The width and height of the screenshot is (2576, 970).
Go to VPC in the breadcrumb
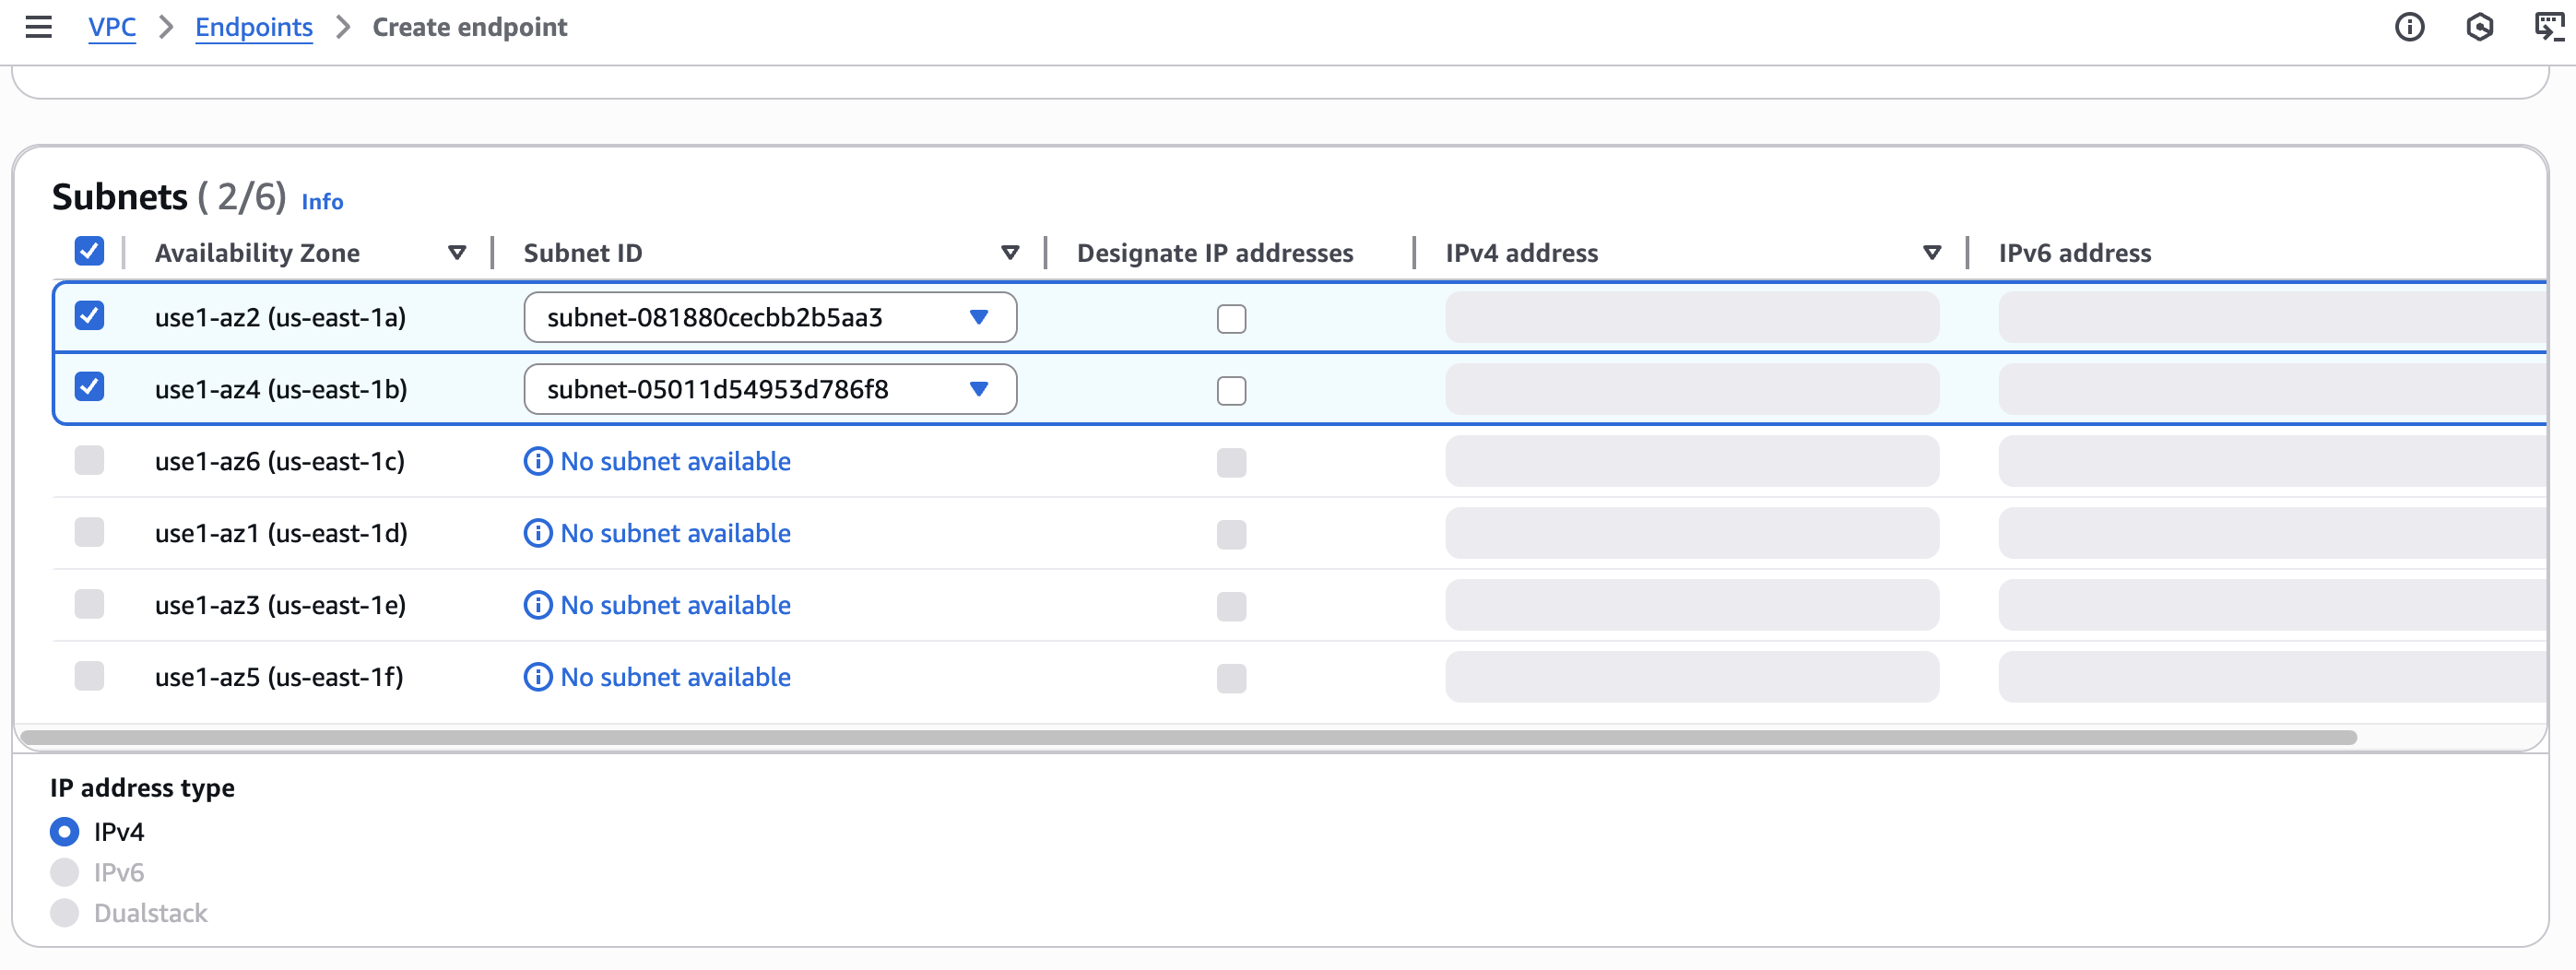(112, 27)
